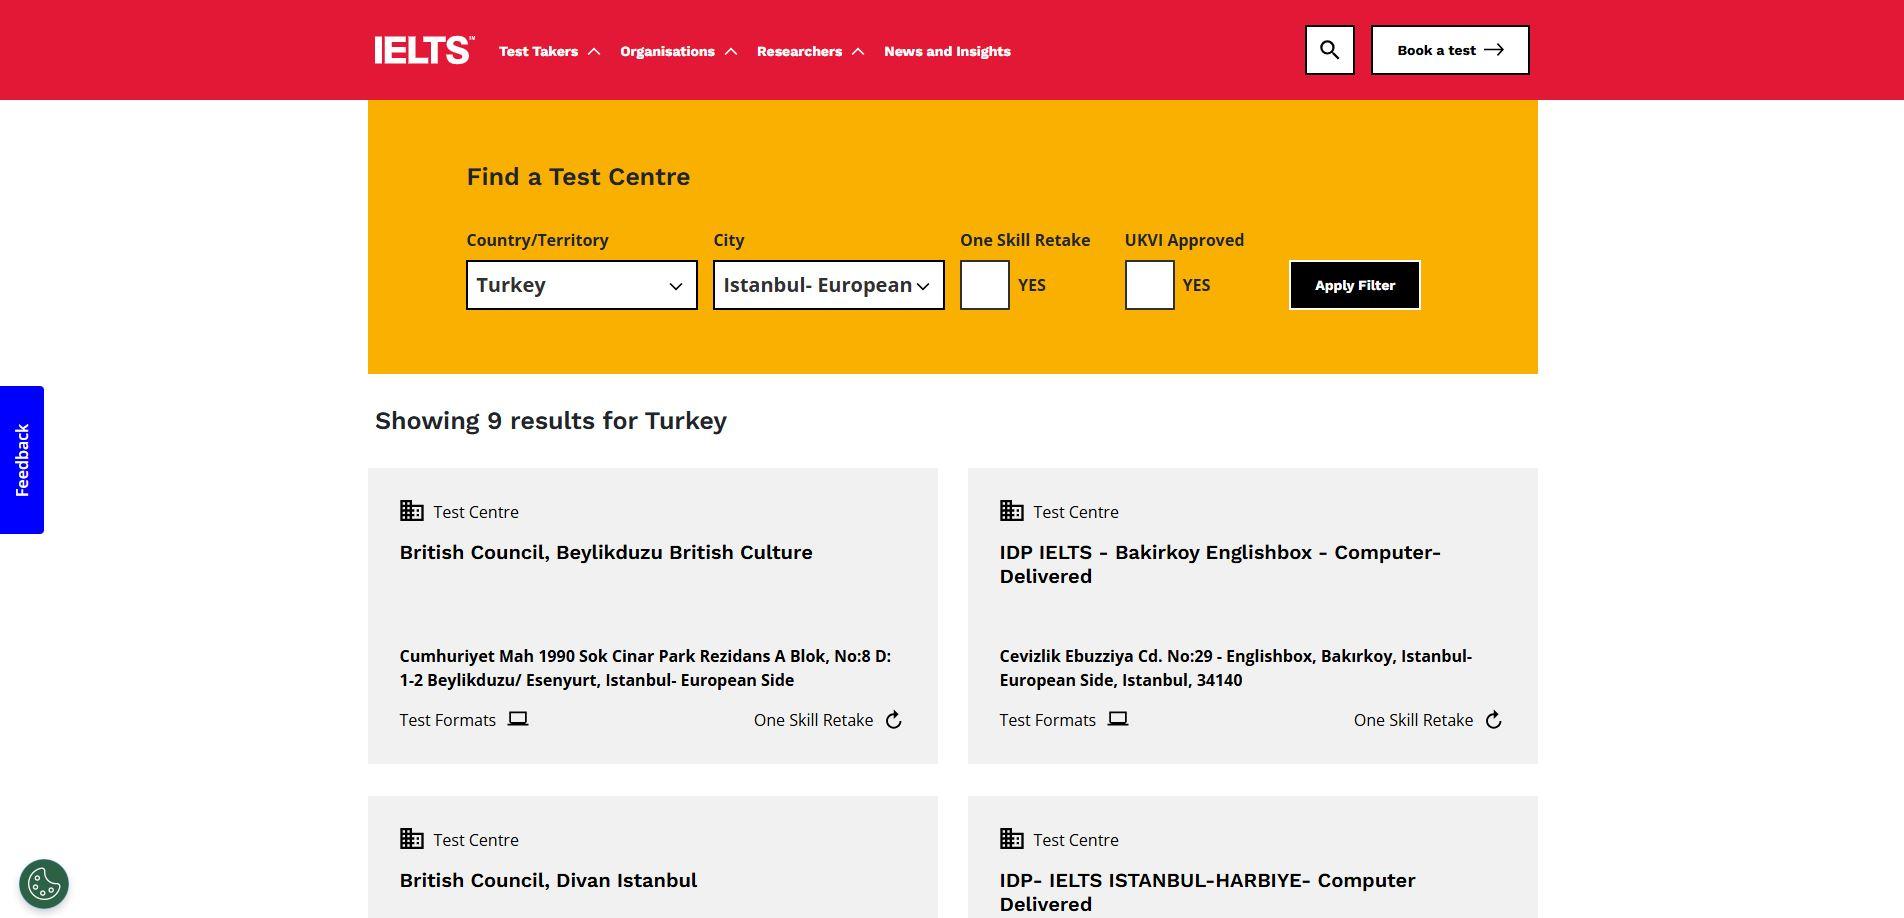The height and width of the screenshot is (918, 1904).
Task: Click Showing 9 results for Turkey heading
Action: [551, 421]
